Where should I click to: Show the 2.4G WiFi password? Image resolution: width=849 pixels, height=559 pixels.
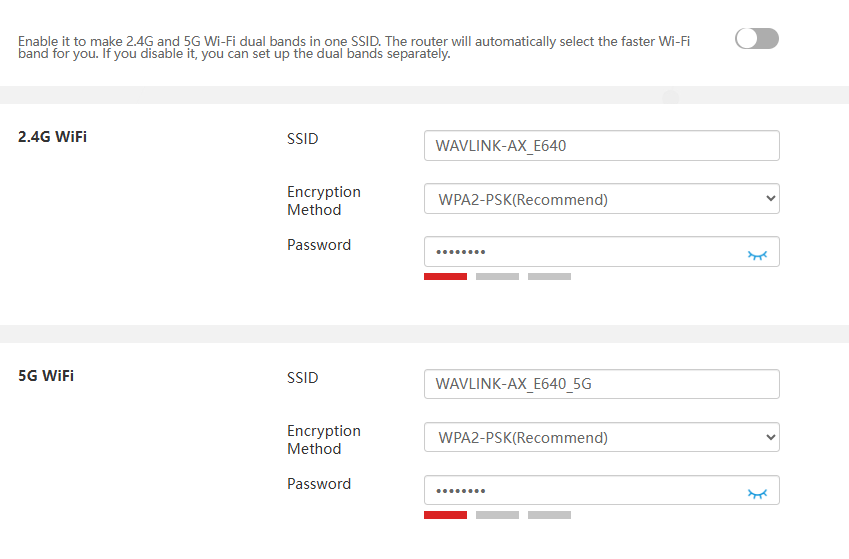(757, 255)
